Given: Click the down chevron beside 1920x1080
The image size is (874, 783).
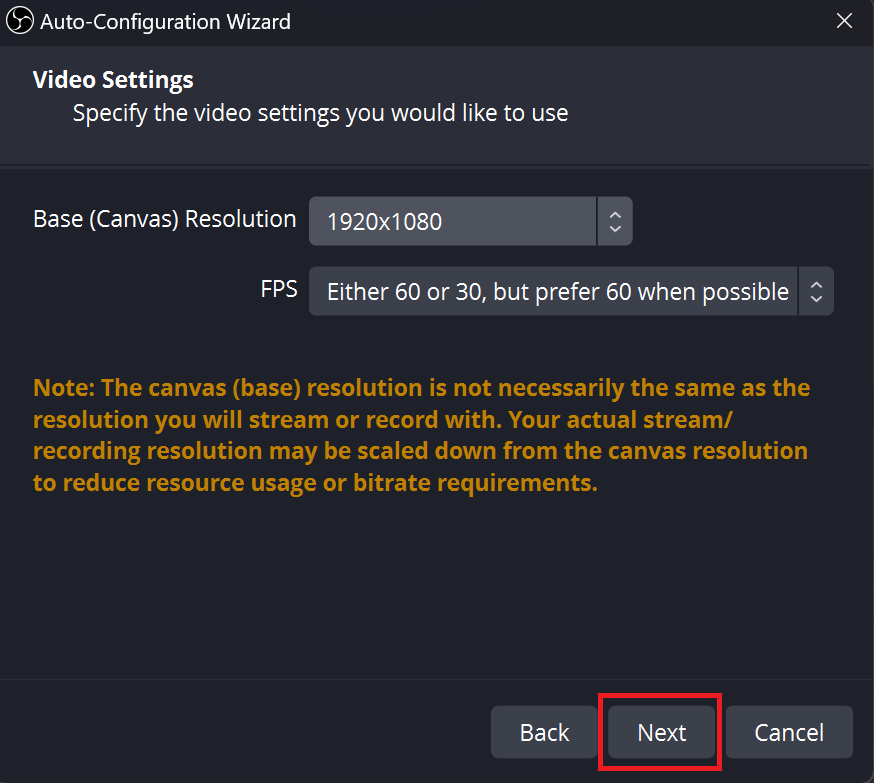Looking at the screenshot, I should [615, 229].
